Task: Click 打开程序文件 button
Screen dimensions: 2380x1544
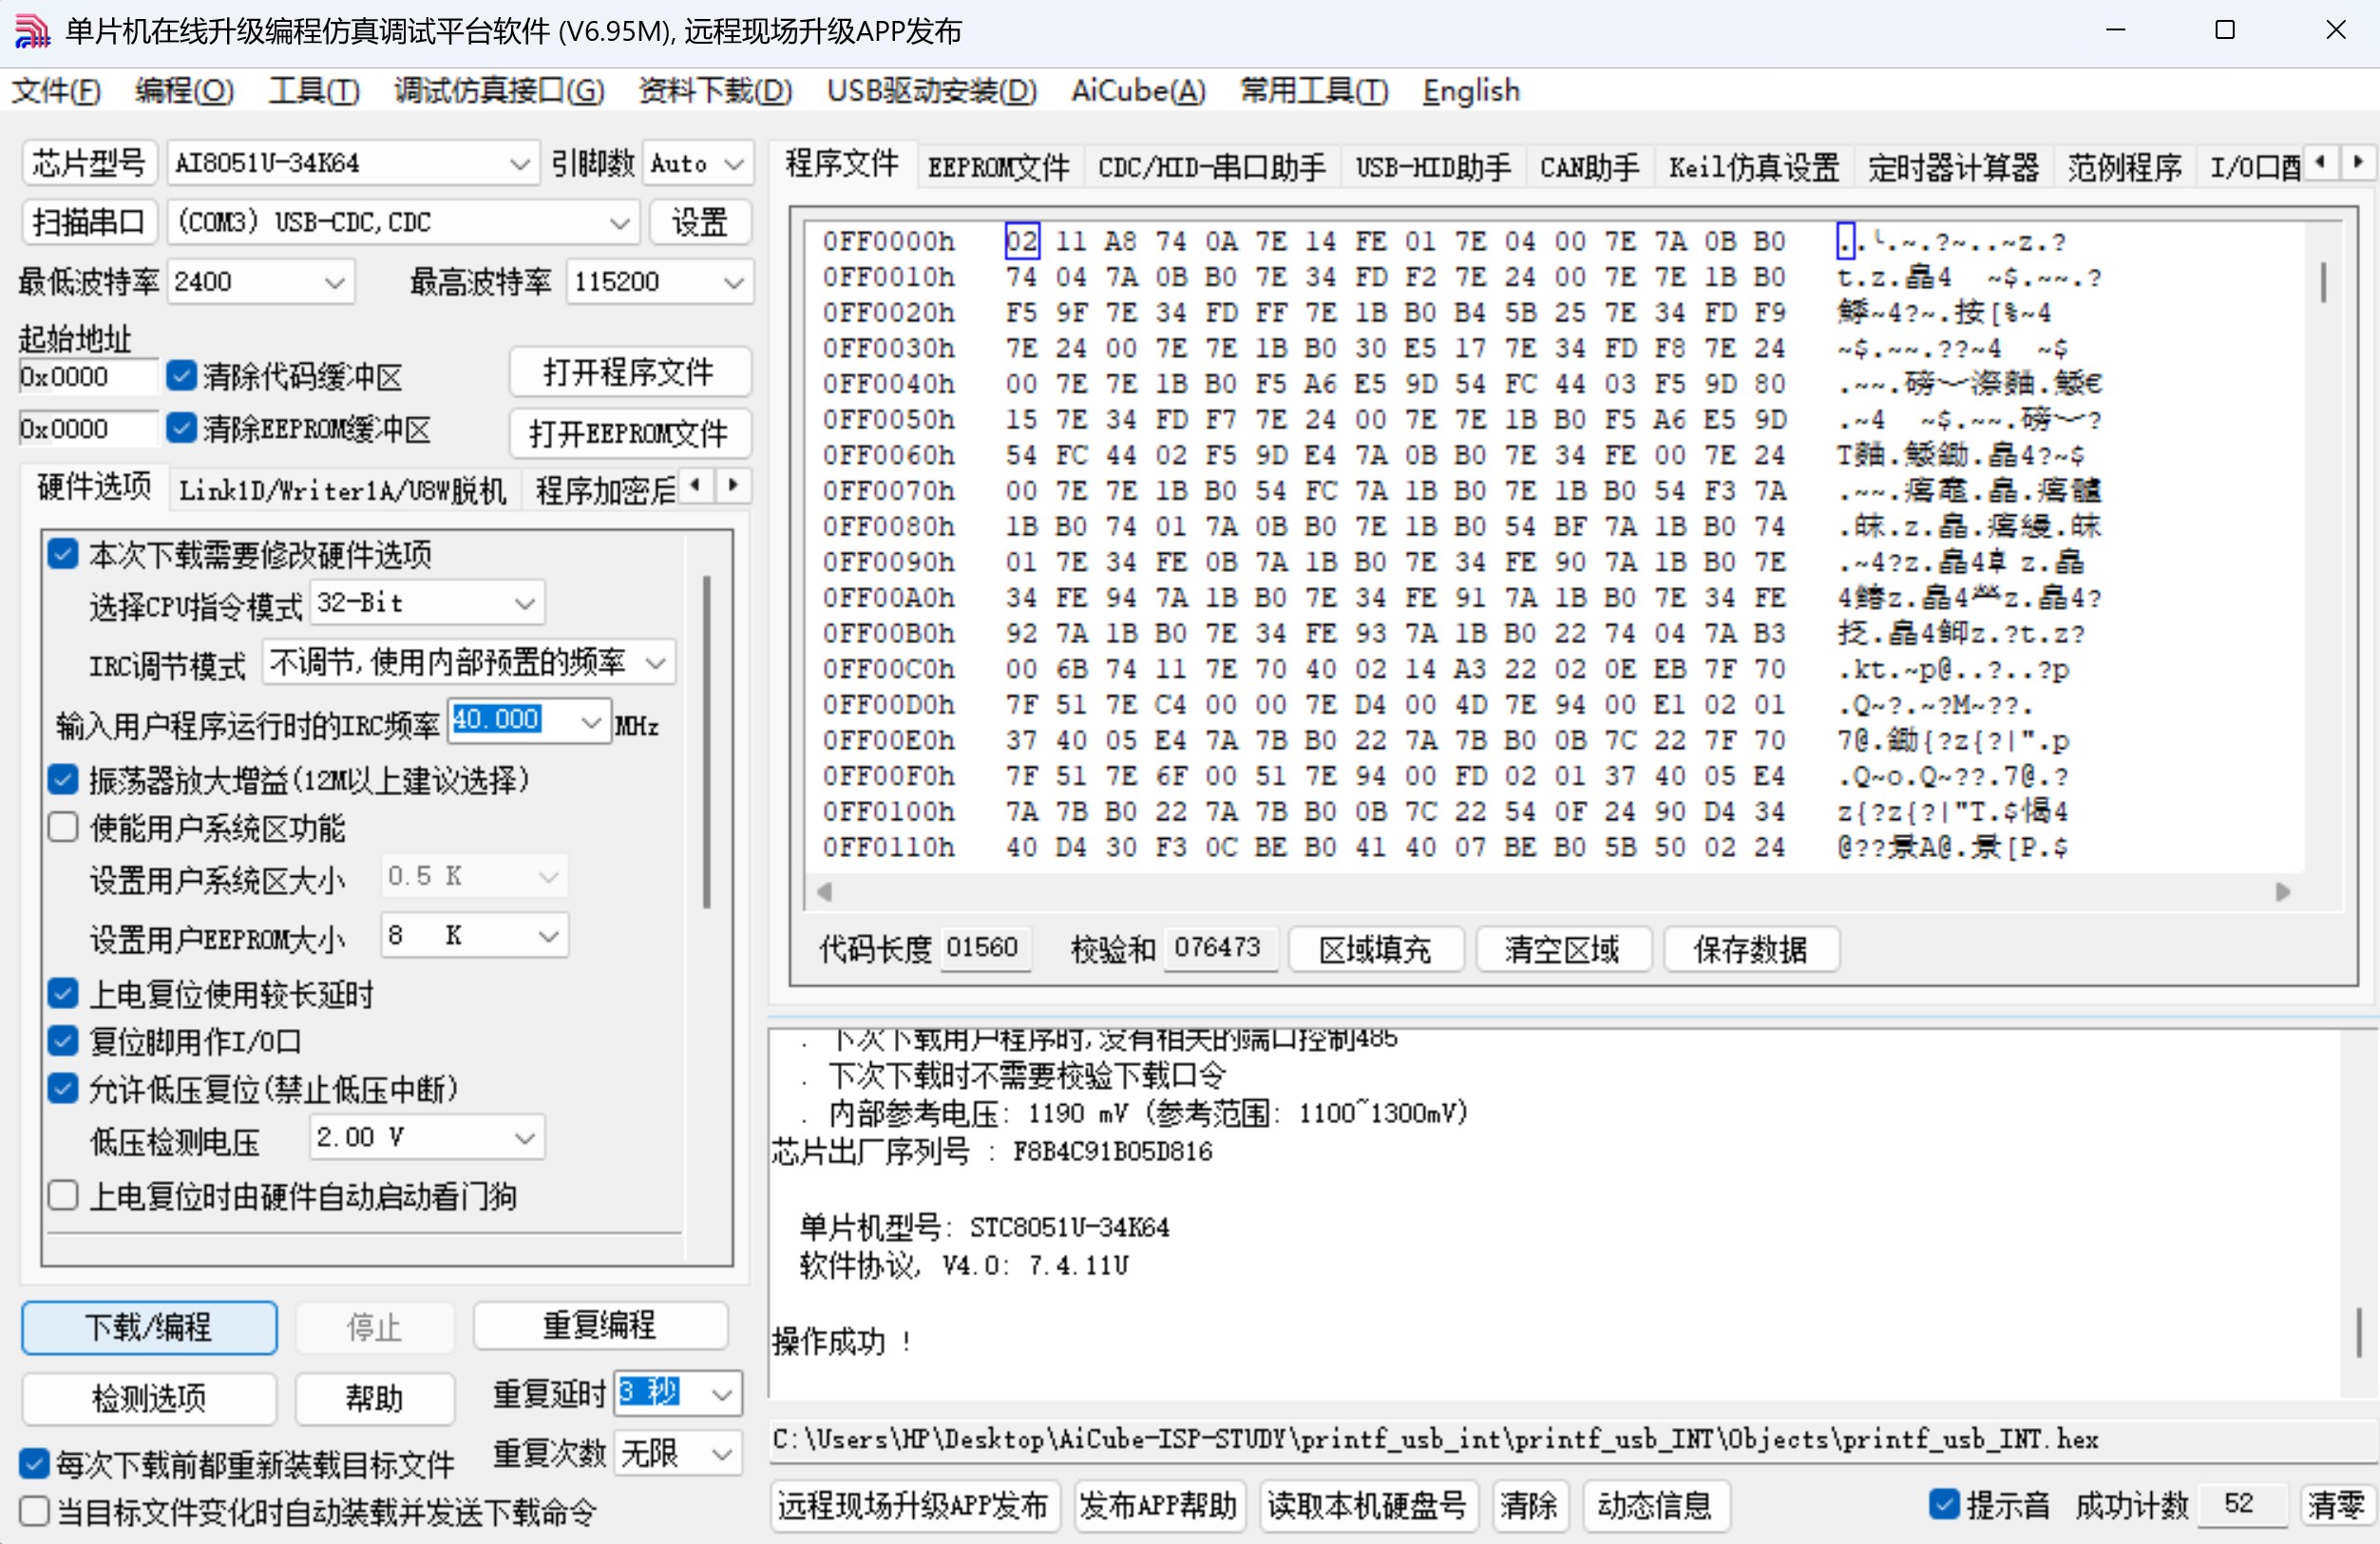Action: [629, 373]
